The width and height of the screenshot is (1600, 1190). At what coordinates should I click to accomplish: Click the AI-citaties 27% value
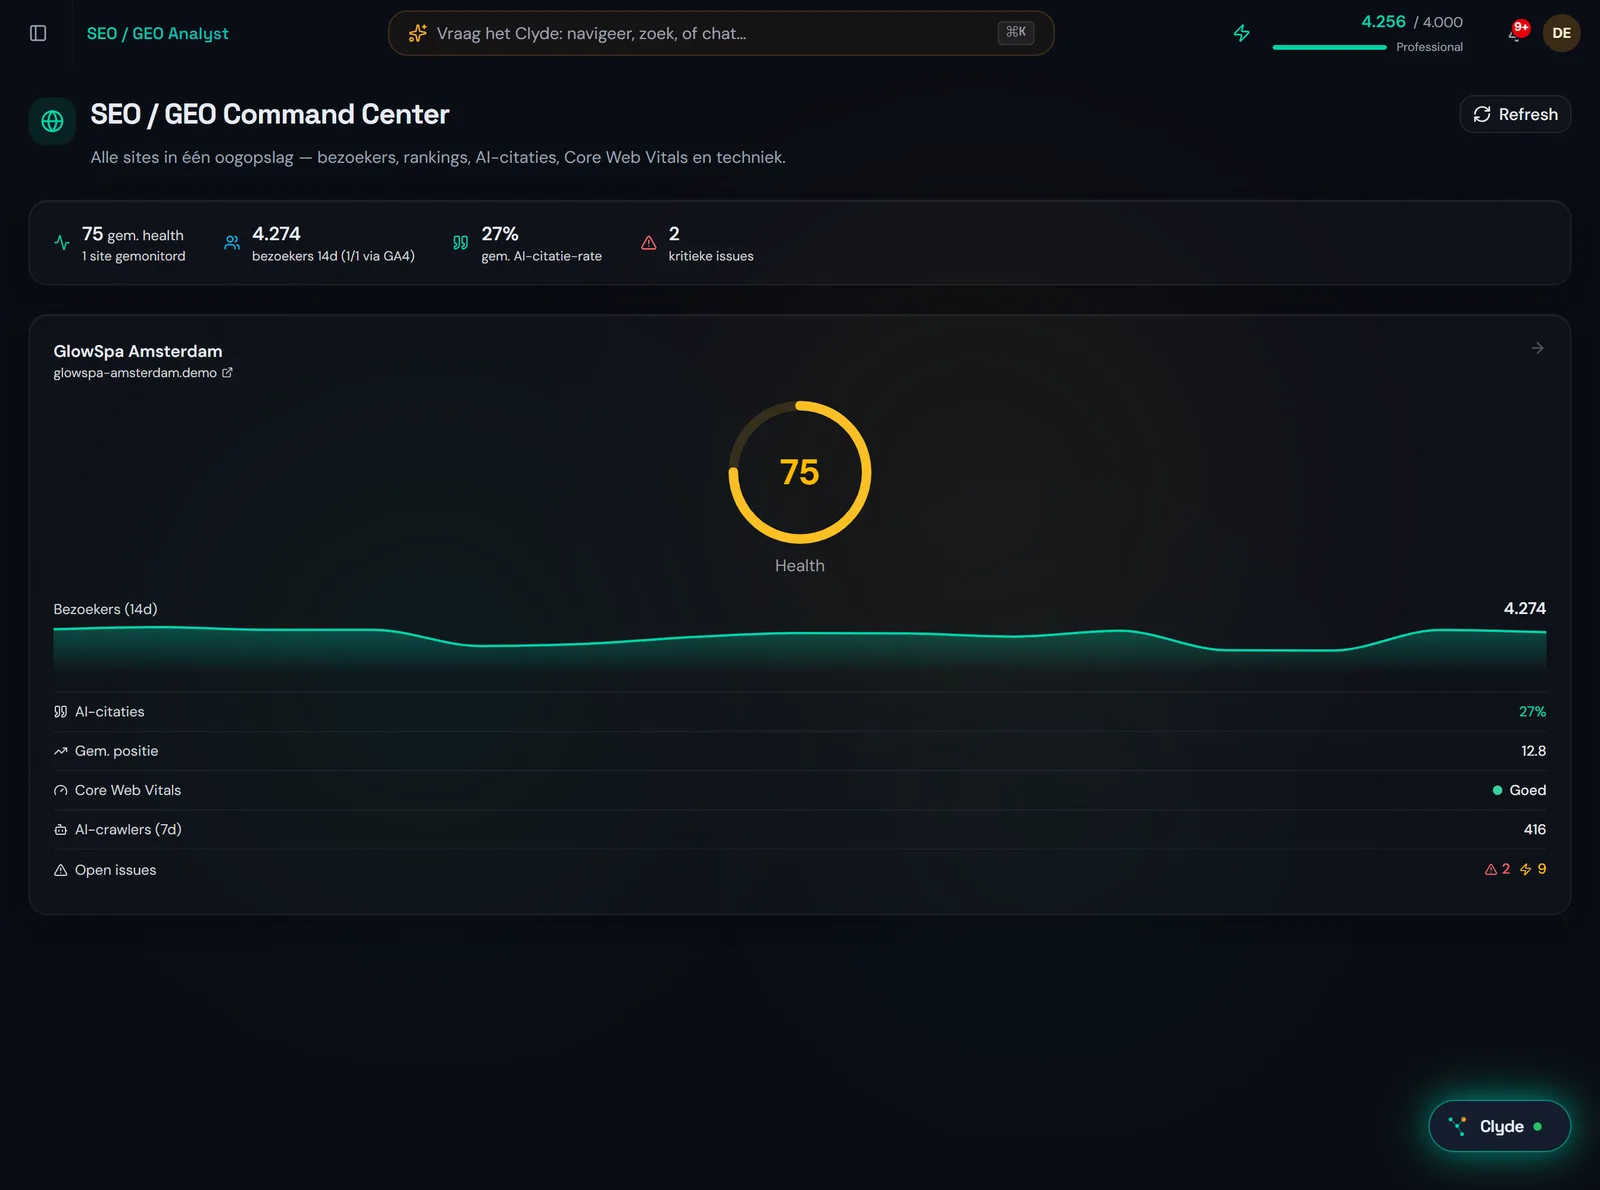[1532, 712]
